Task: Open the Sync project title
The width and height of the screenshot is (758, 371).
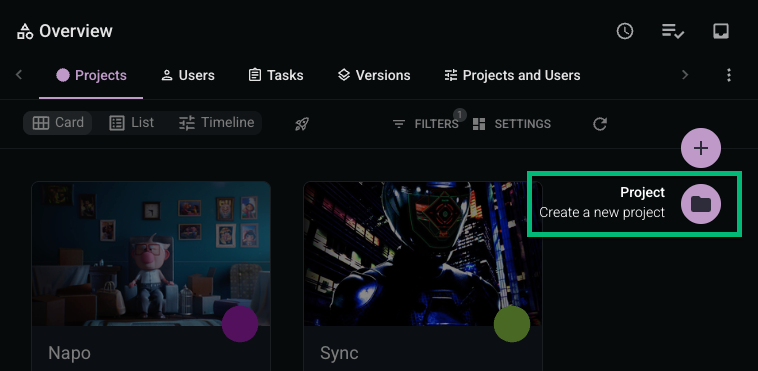Action: point(339,353)
